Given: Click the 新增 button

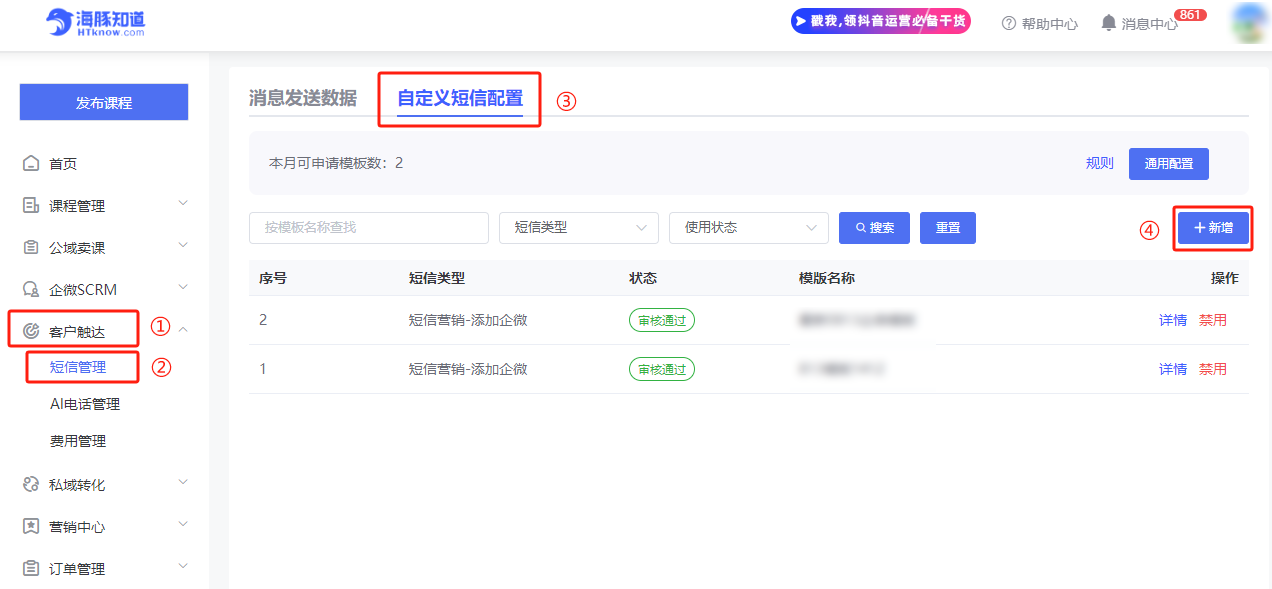Looking at the screenshot, I should point(1213,228).
